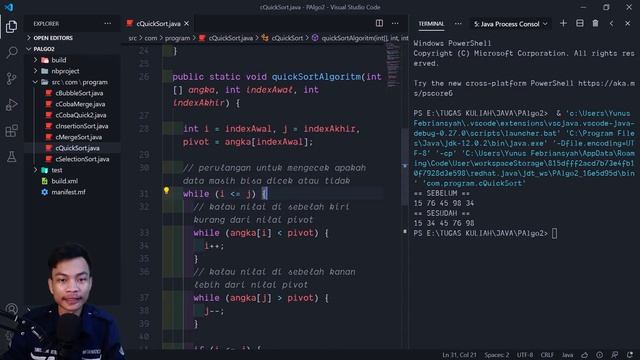
Task: Open Source Control view
Action: pyautogui.click(x=11, y=78)
